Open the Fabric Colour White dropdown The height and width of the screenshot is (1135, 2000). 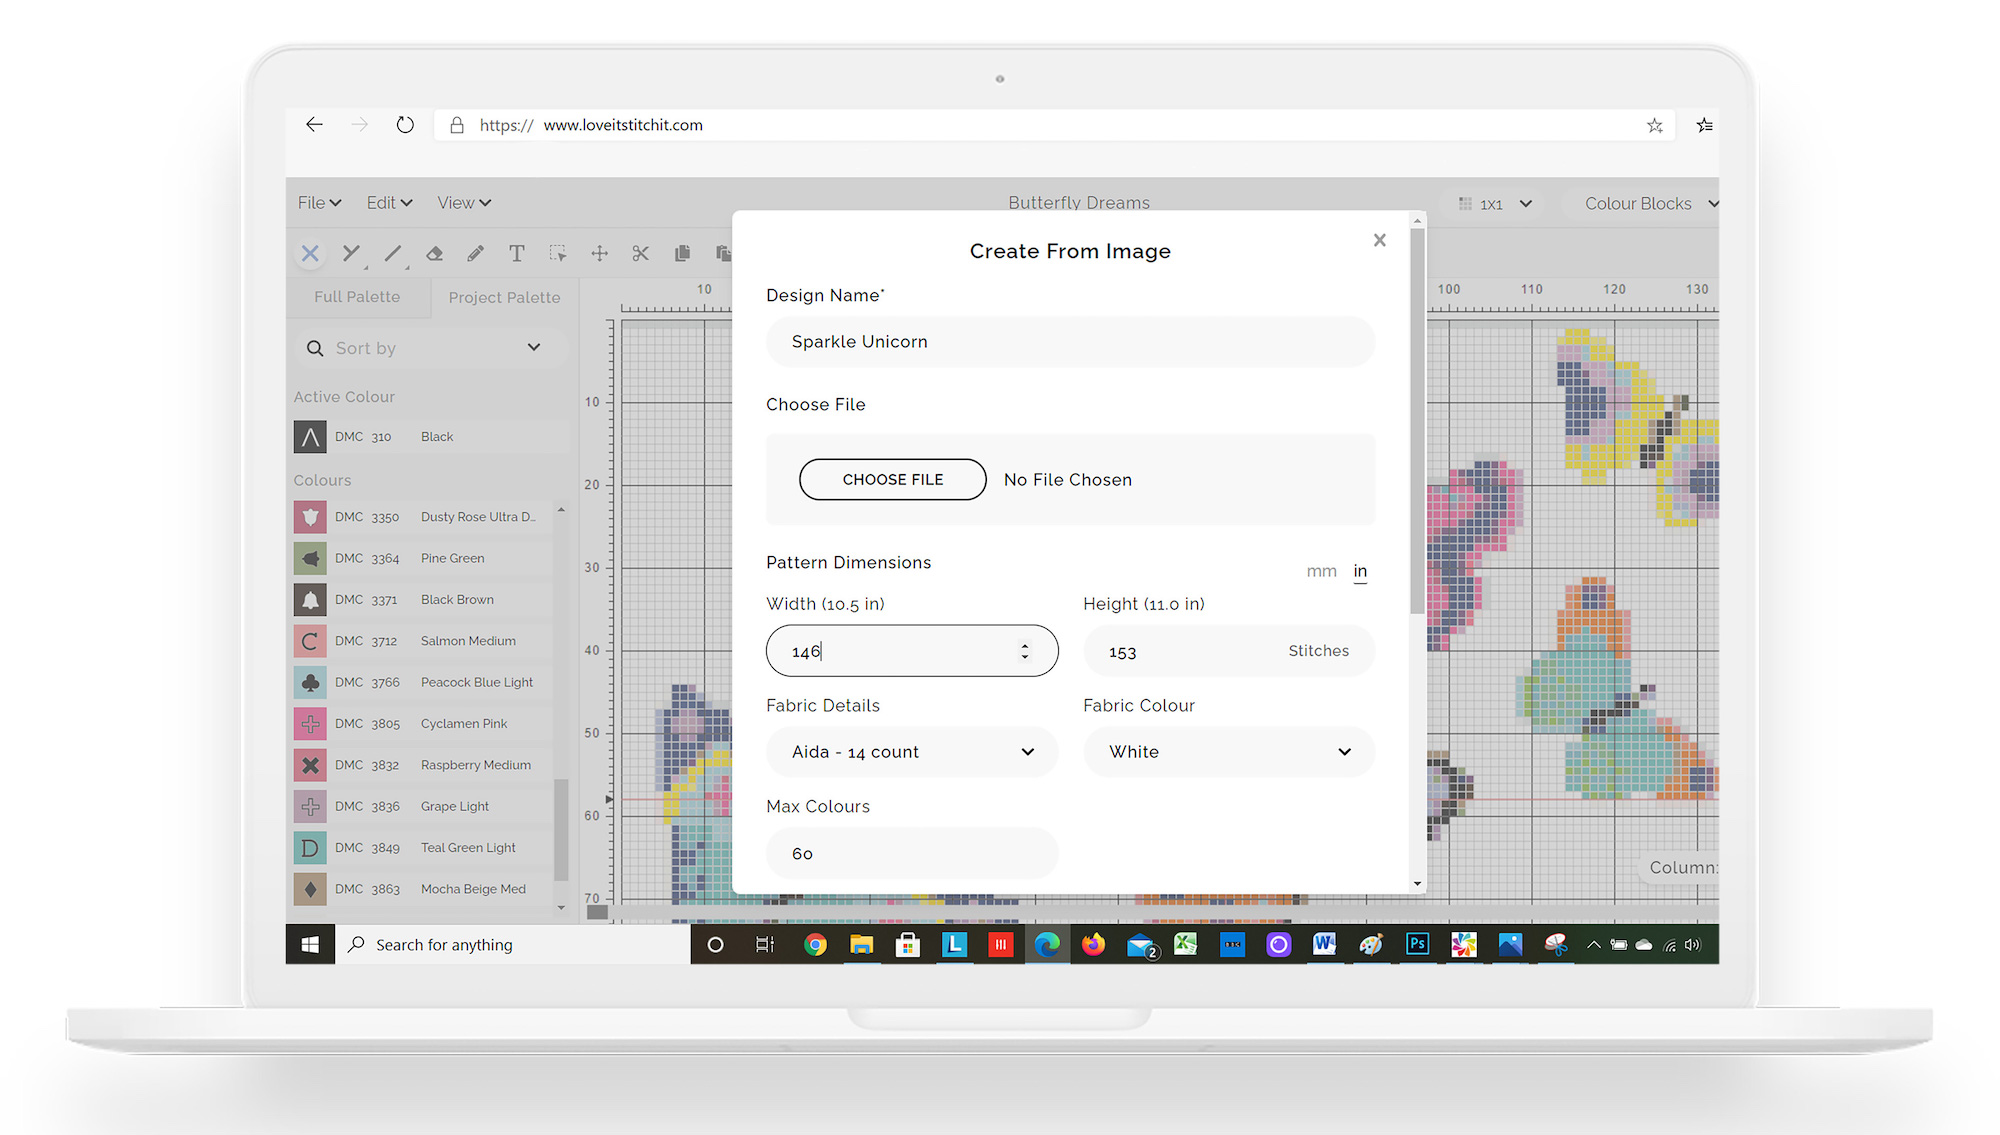(x=1229, y=752)
